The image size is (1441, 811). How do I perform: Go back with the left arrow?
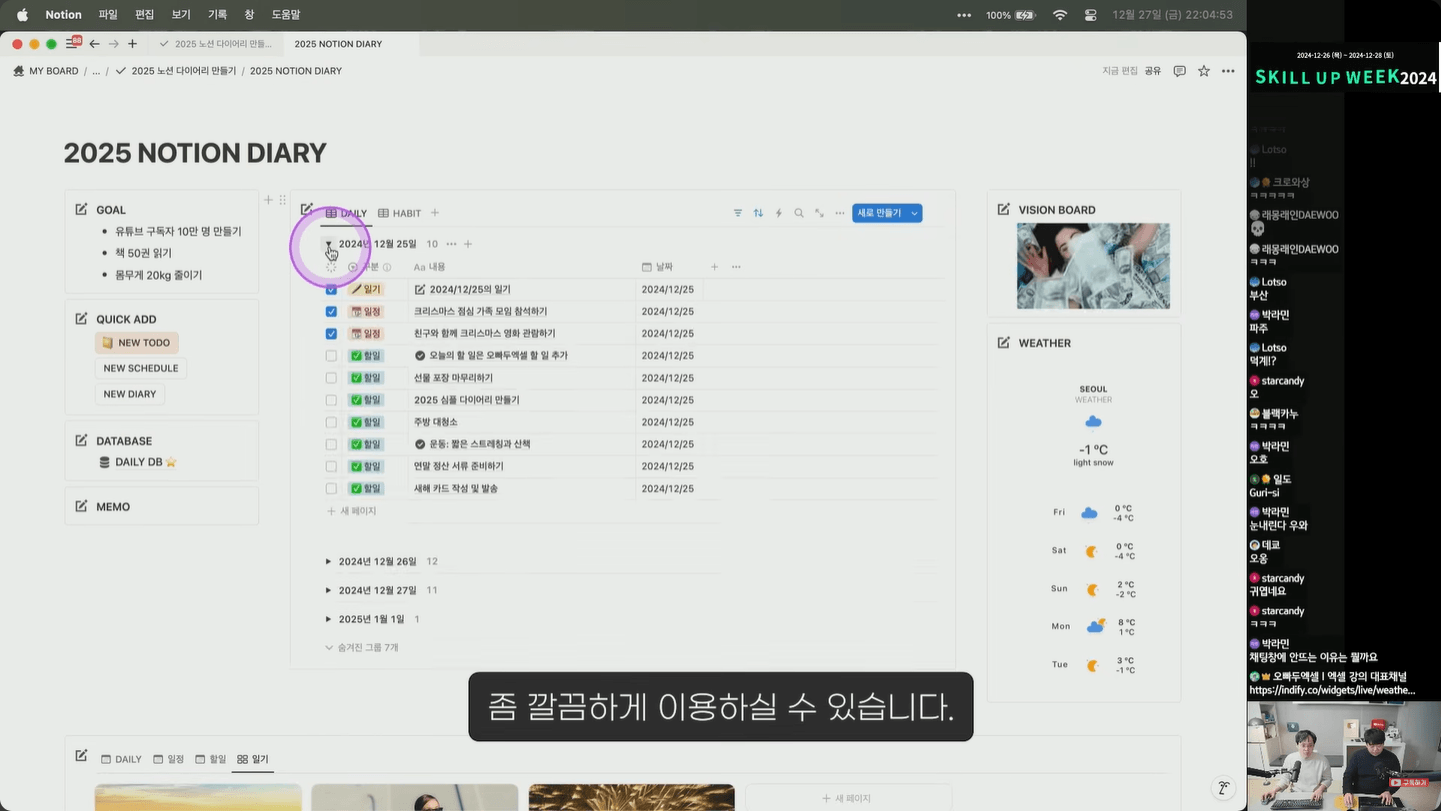(x=94, y=44)
